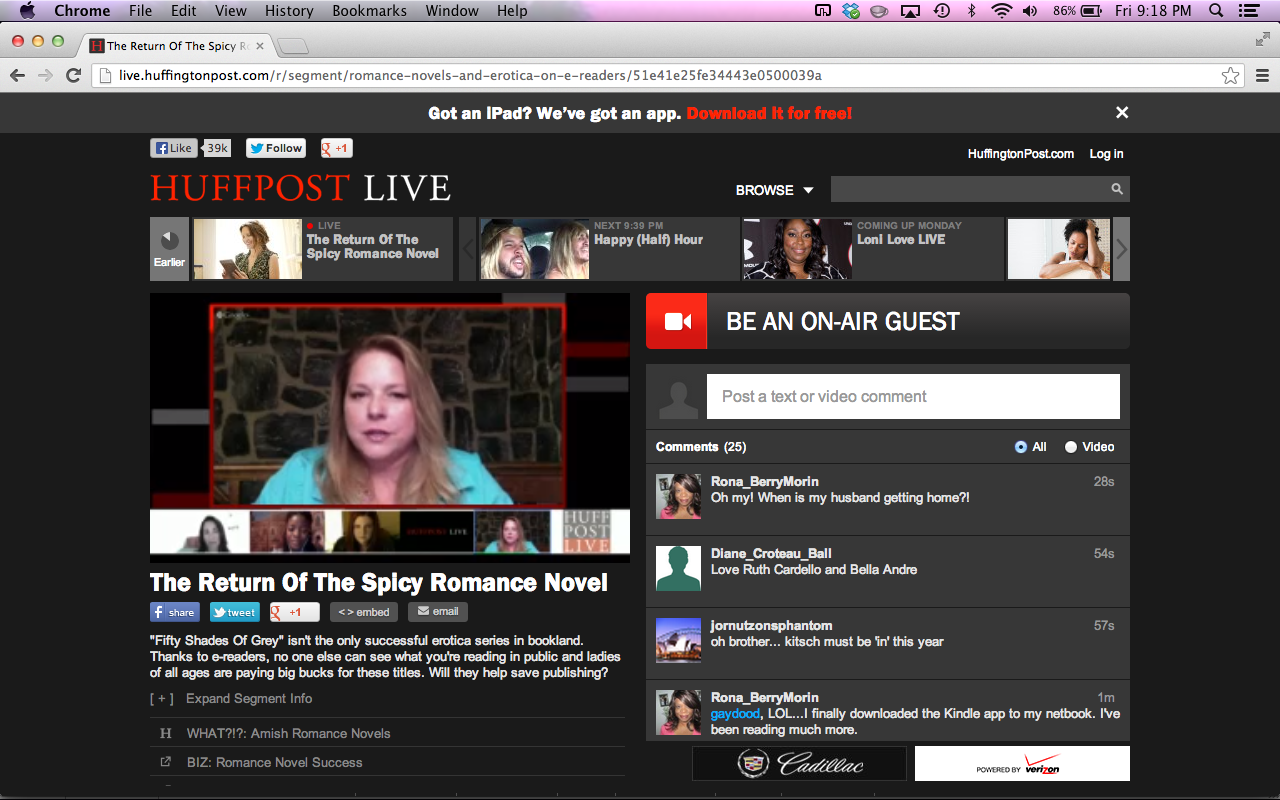Close the iPad app banner

pyautogui.click(x=1122, y=113)
